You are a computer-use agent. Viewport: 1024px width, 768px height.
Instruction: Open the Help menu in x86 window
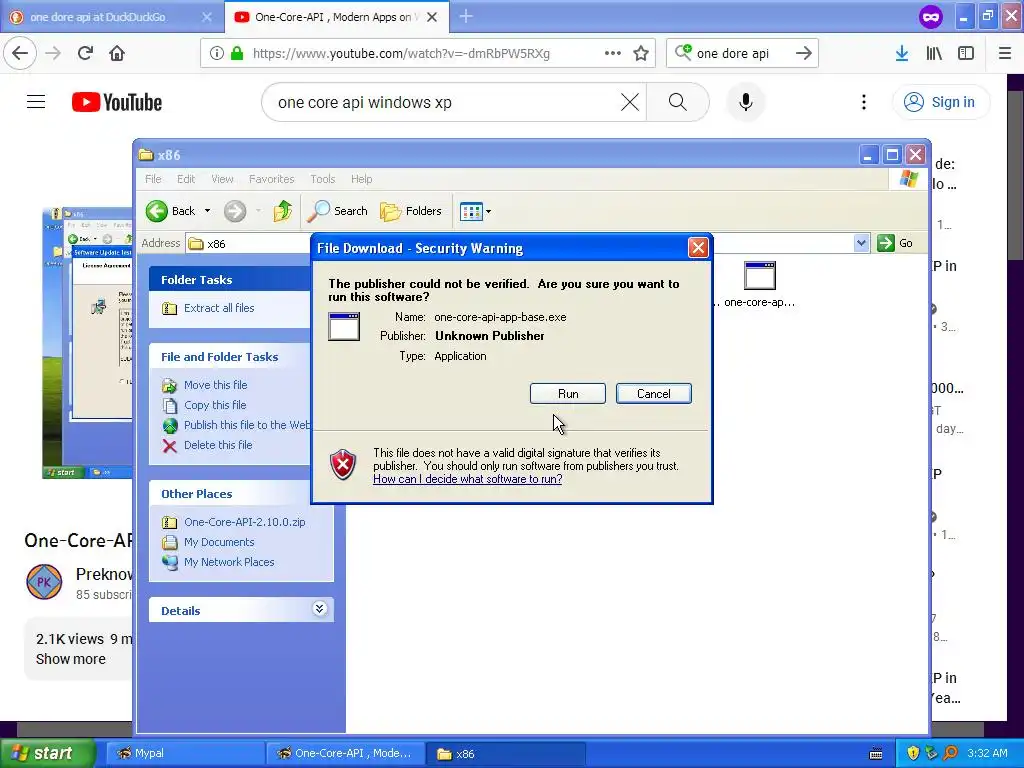pyautogui.click(x=361, y=179)
